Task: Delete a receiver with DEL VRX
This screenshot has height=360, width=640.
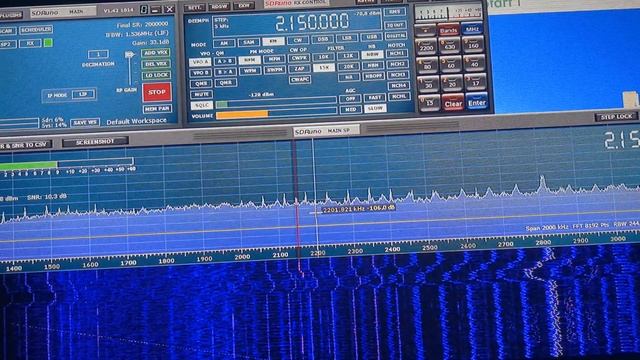Action: (156, 64)
